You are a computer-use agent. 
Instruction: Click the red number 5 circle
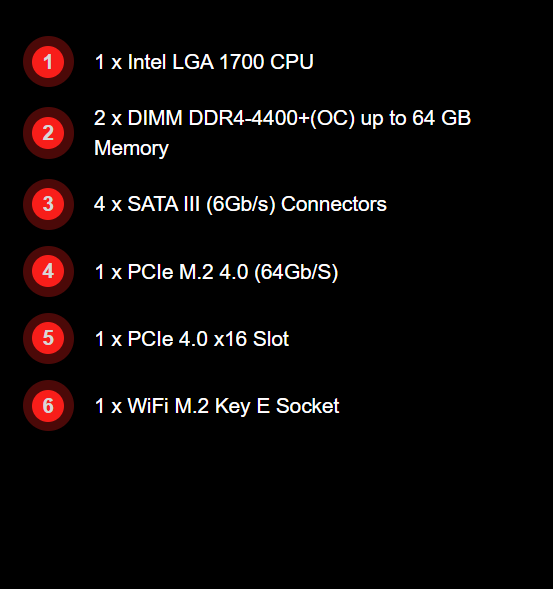(x=48, y=338)
